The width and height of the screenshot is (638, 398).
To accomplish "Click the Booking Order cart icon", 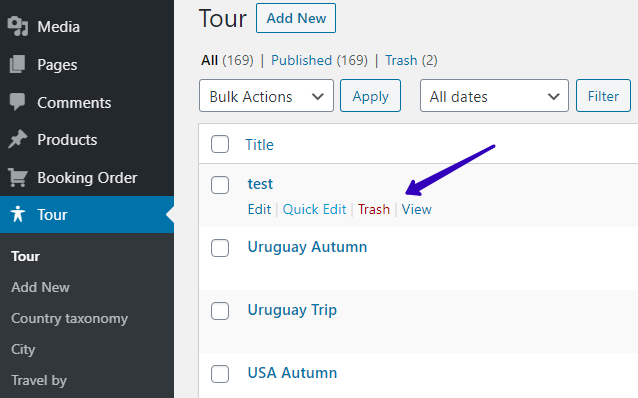I will pyautogui.click(x=18, y=177).
